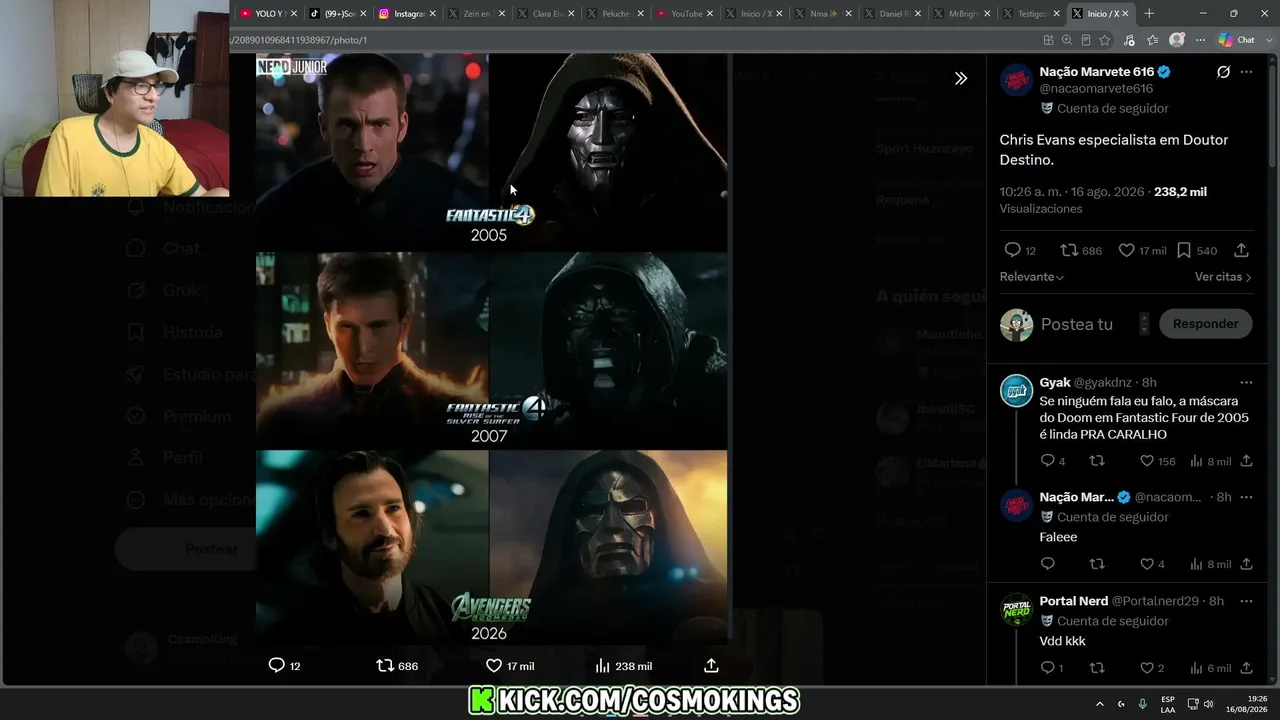Open more options on Nação Marvete 616 post
Image resolution: width=1280 pixels, height=720 pixels.
pos(1246,72)
